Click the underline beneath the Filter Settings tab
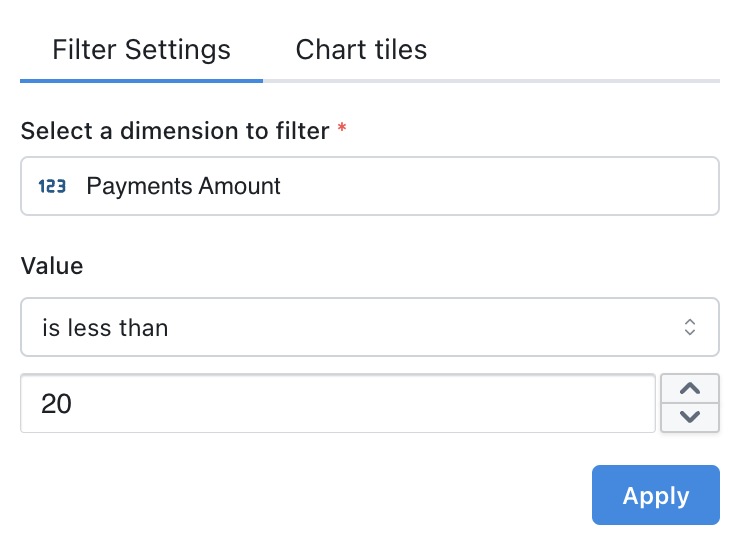The height and width of the screenshot is (540, 744). (x=141, y=80)
